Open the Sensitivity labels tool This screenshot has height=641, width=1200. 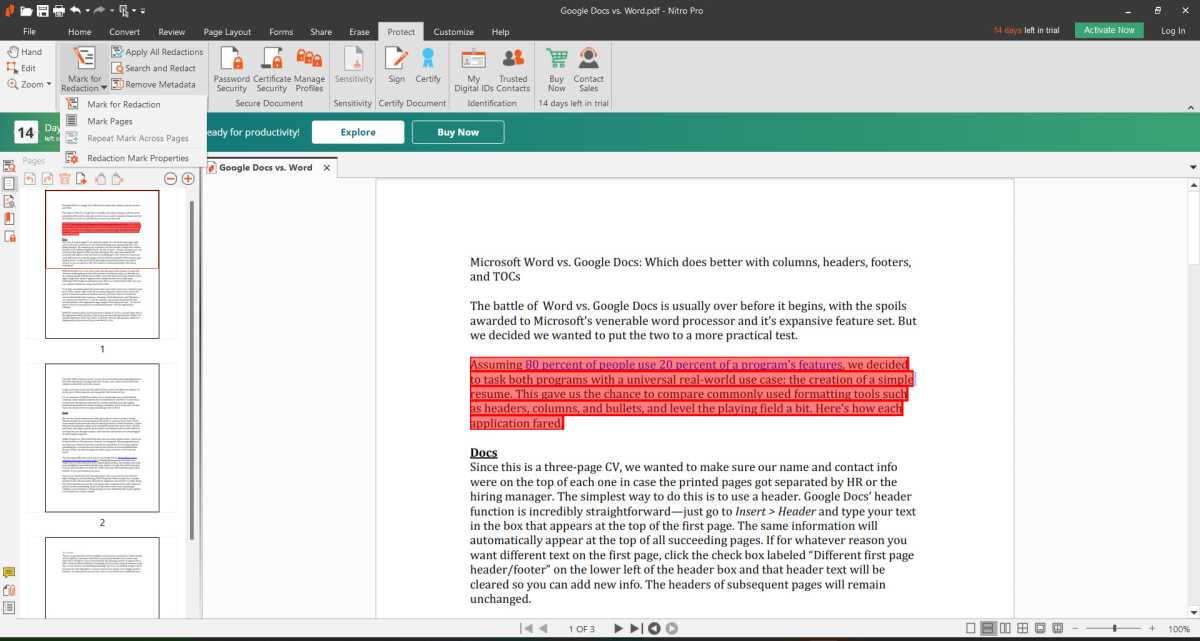tap(353, 66)
